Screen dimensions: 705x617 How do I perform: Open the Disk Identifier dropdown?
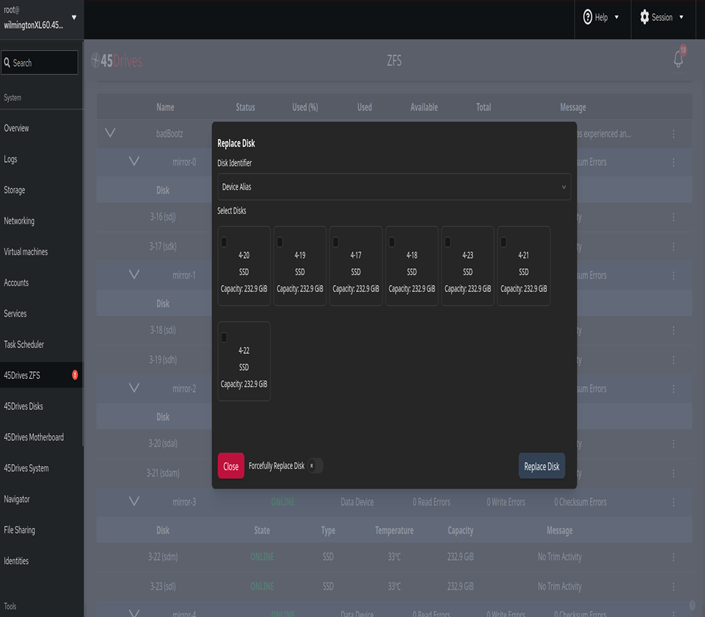click(394, 186)
